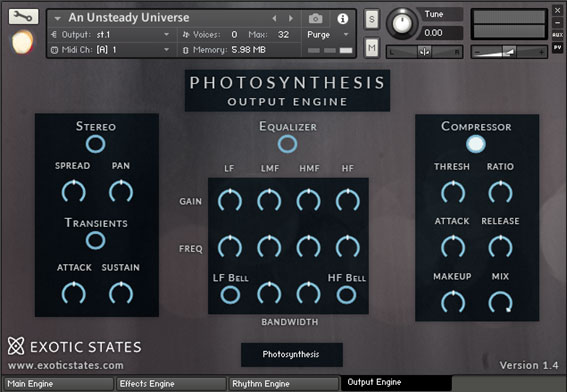Viewport: 567px width, 392px height.
Task: Toggle the LF Bell button
Action: pyautogui.click(x=230, y=295)
